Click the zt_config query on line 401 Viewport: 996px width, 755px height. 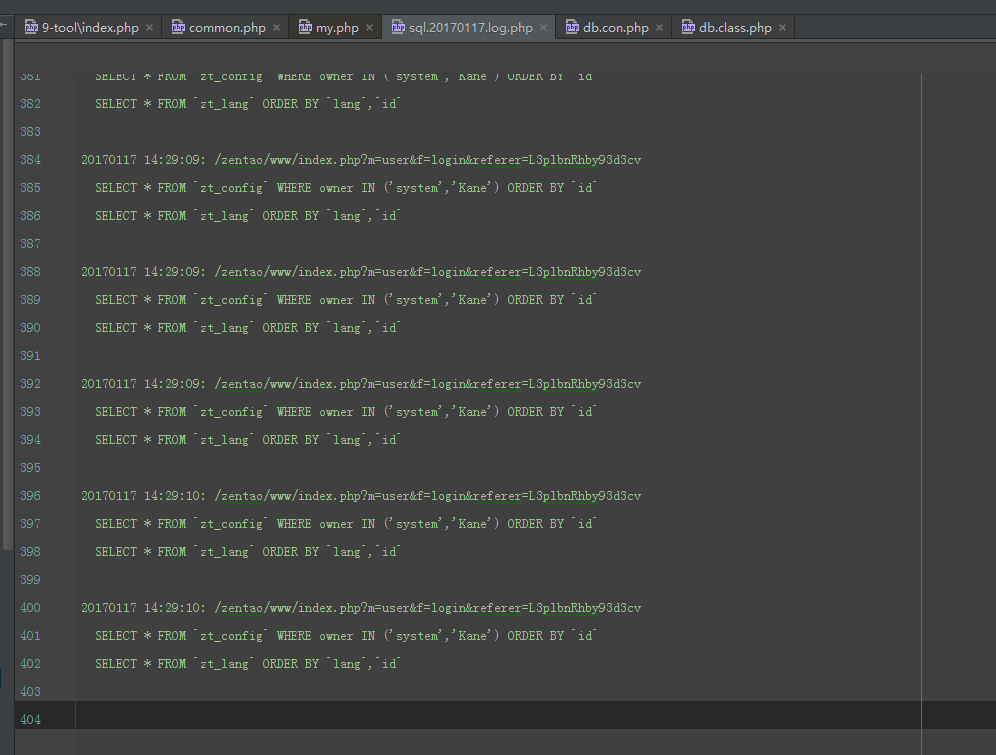[x=345, y=636]
